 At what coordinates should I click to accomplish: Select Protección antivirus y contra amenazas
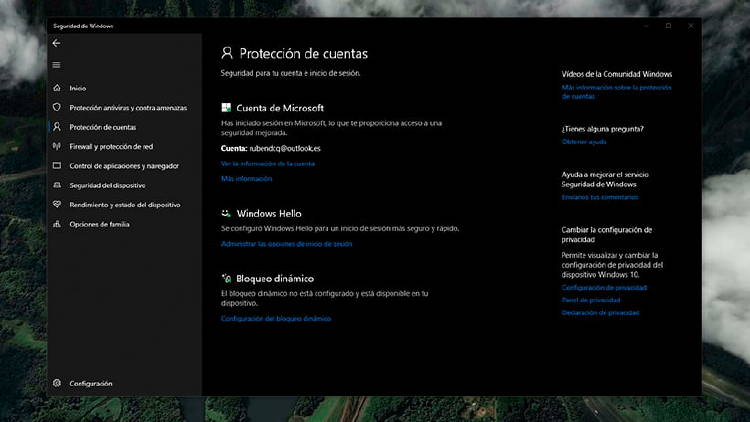click(x=128, y=108)
